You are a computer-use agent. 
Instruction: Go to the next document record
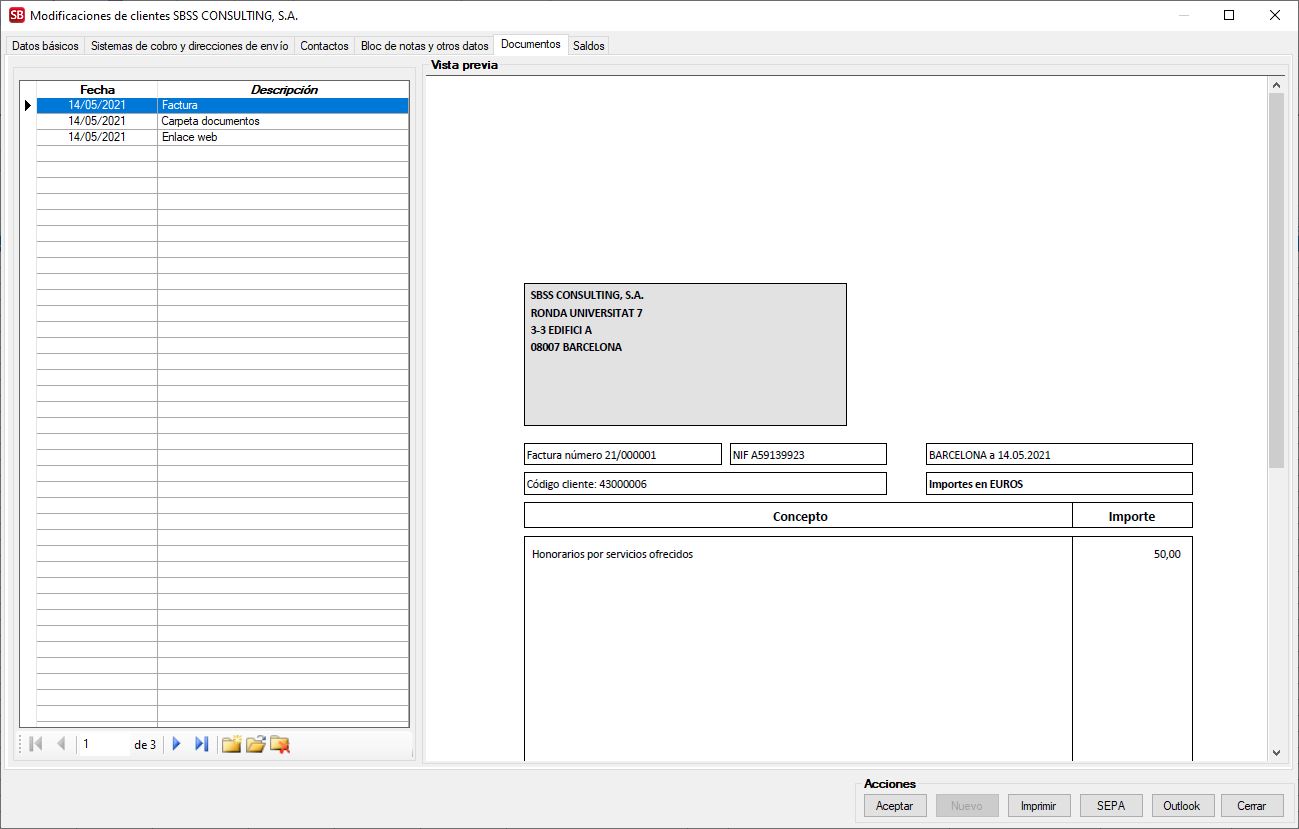(176, 744)
